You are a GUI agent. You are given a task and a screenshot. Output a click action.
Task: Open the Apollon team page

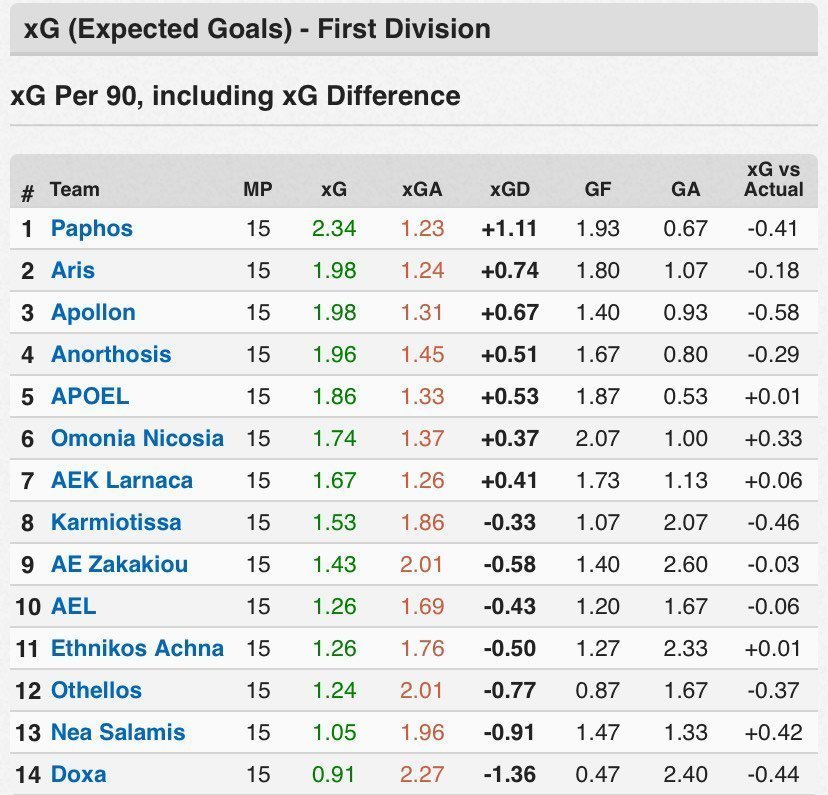click(93, 313)
